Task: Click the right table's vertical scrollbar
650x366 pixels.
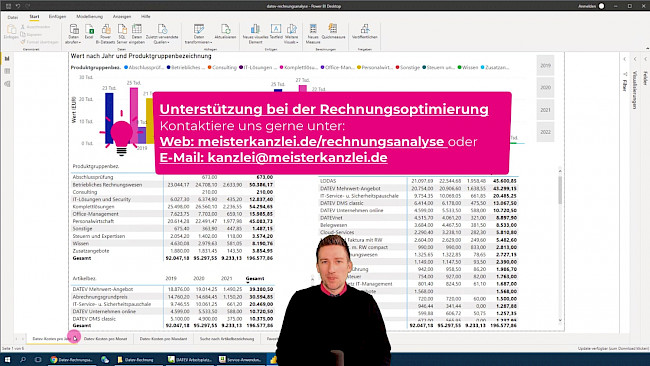Action: point(560,190)
